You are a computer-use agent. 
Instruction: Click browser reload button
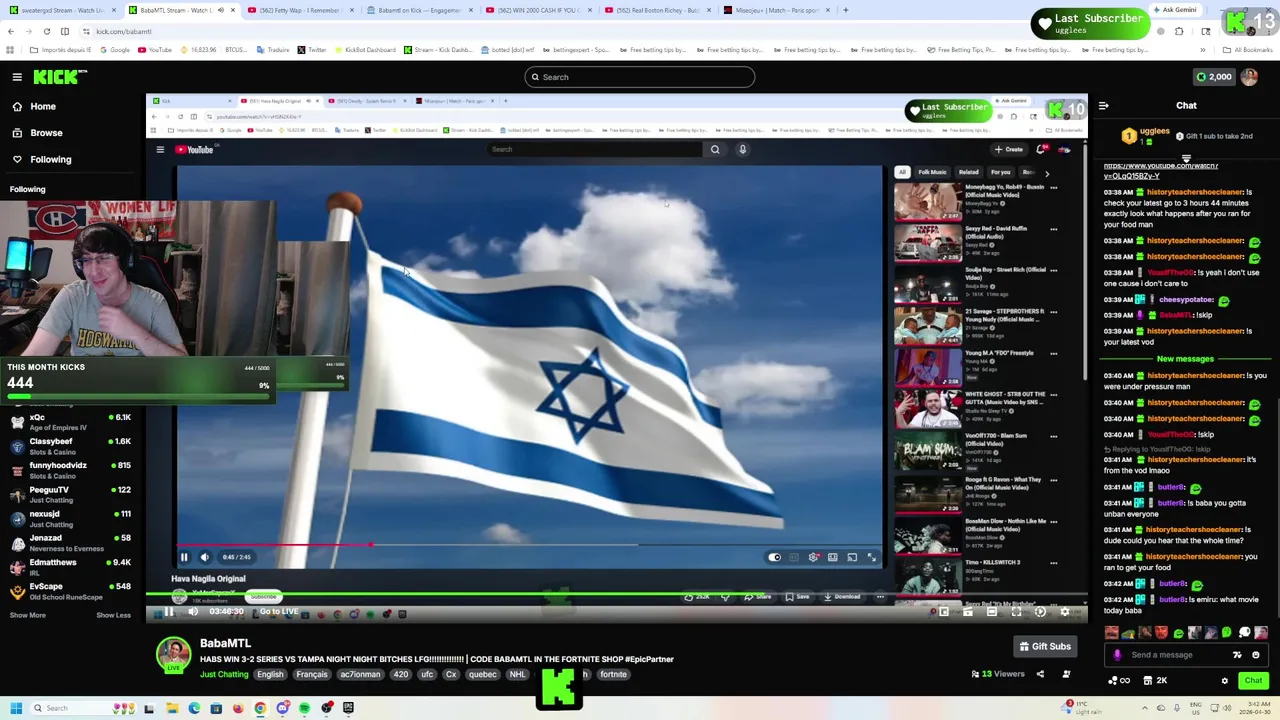[46, 31]
